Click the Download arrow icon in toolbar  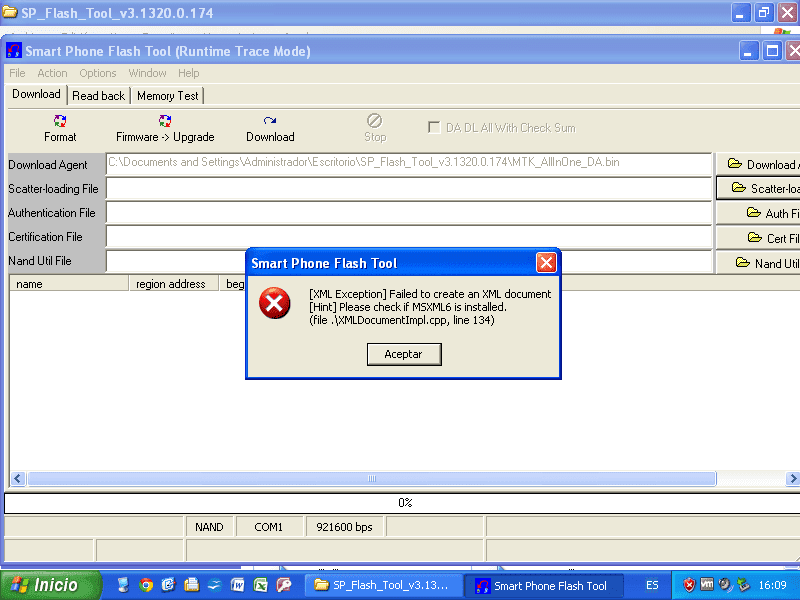click(x=270, y=120)
